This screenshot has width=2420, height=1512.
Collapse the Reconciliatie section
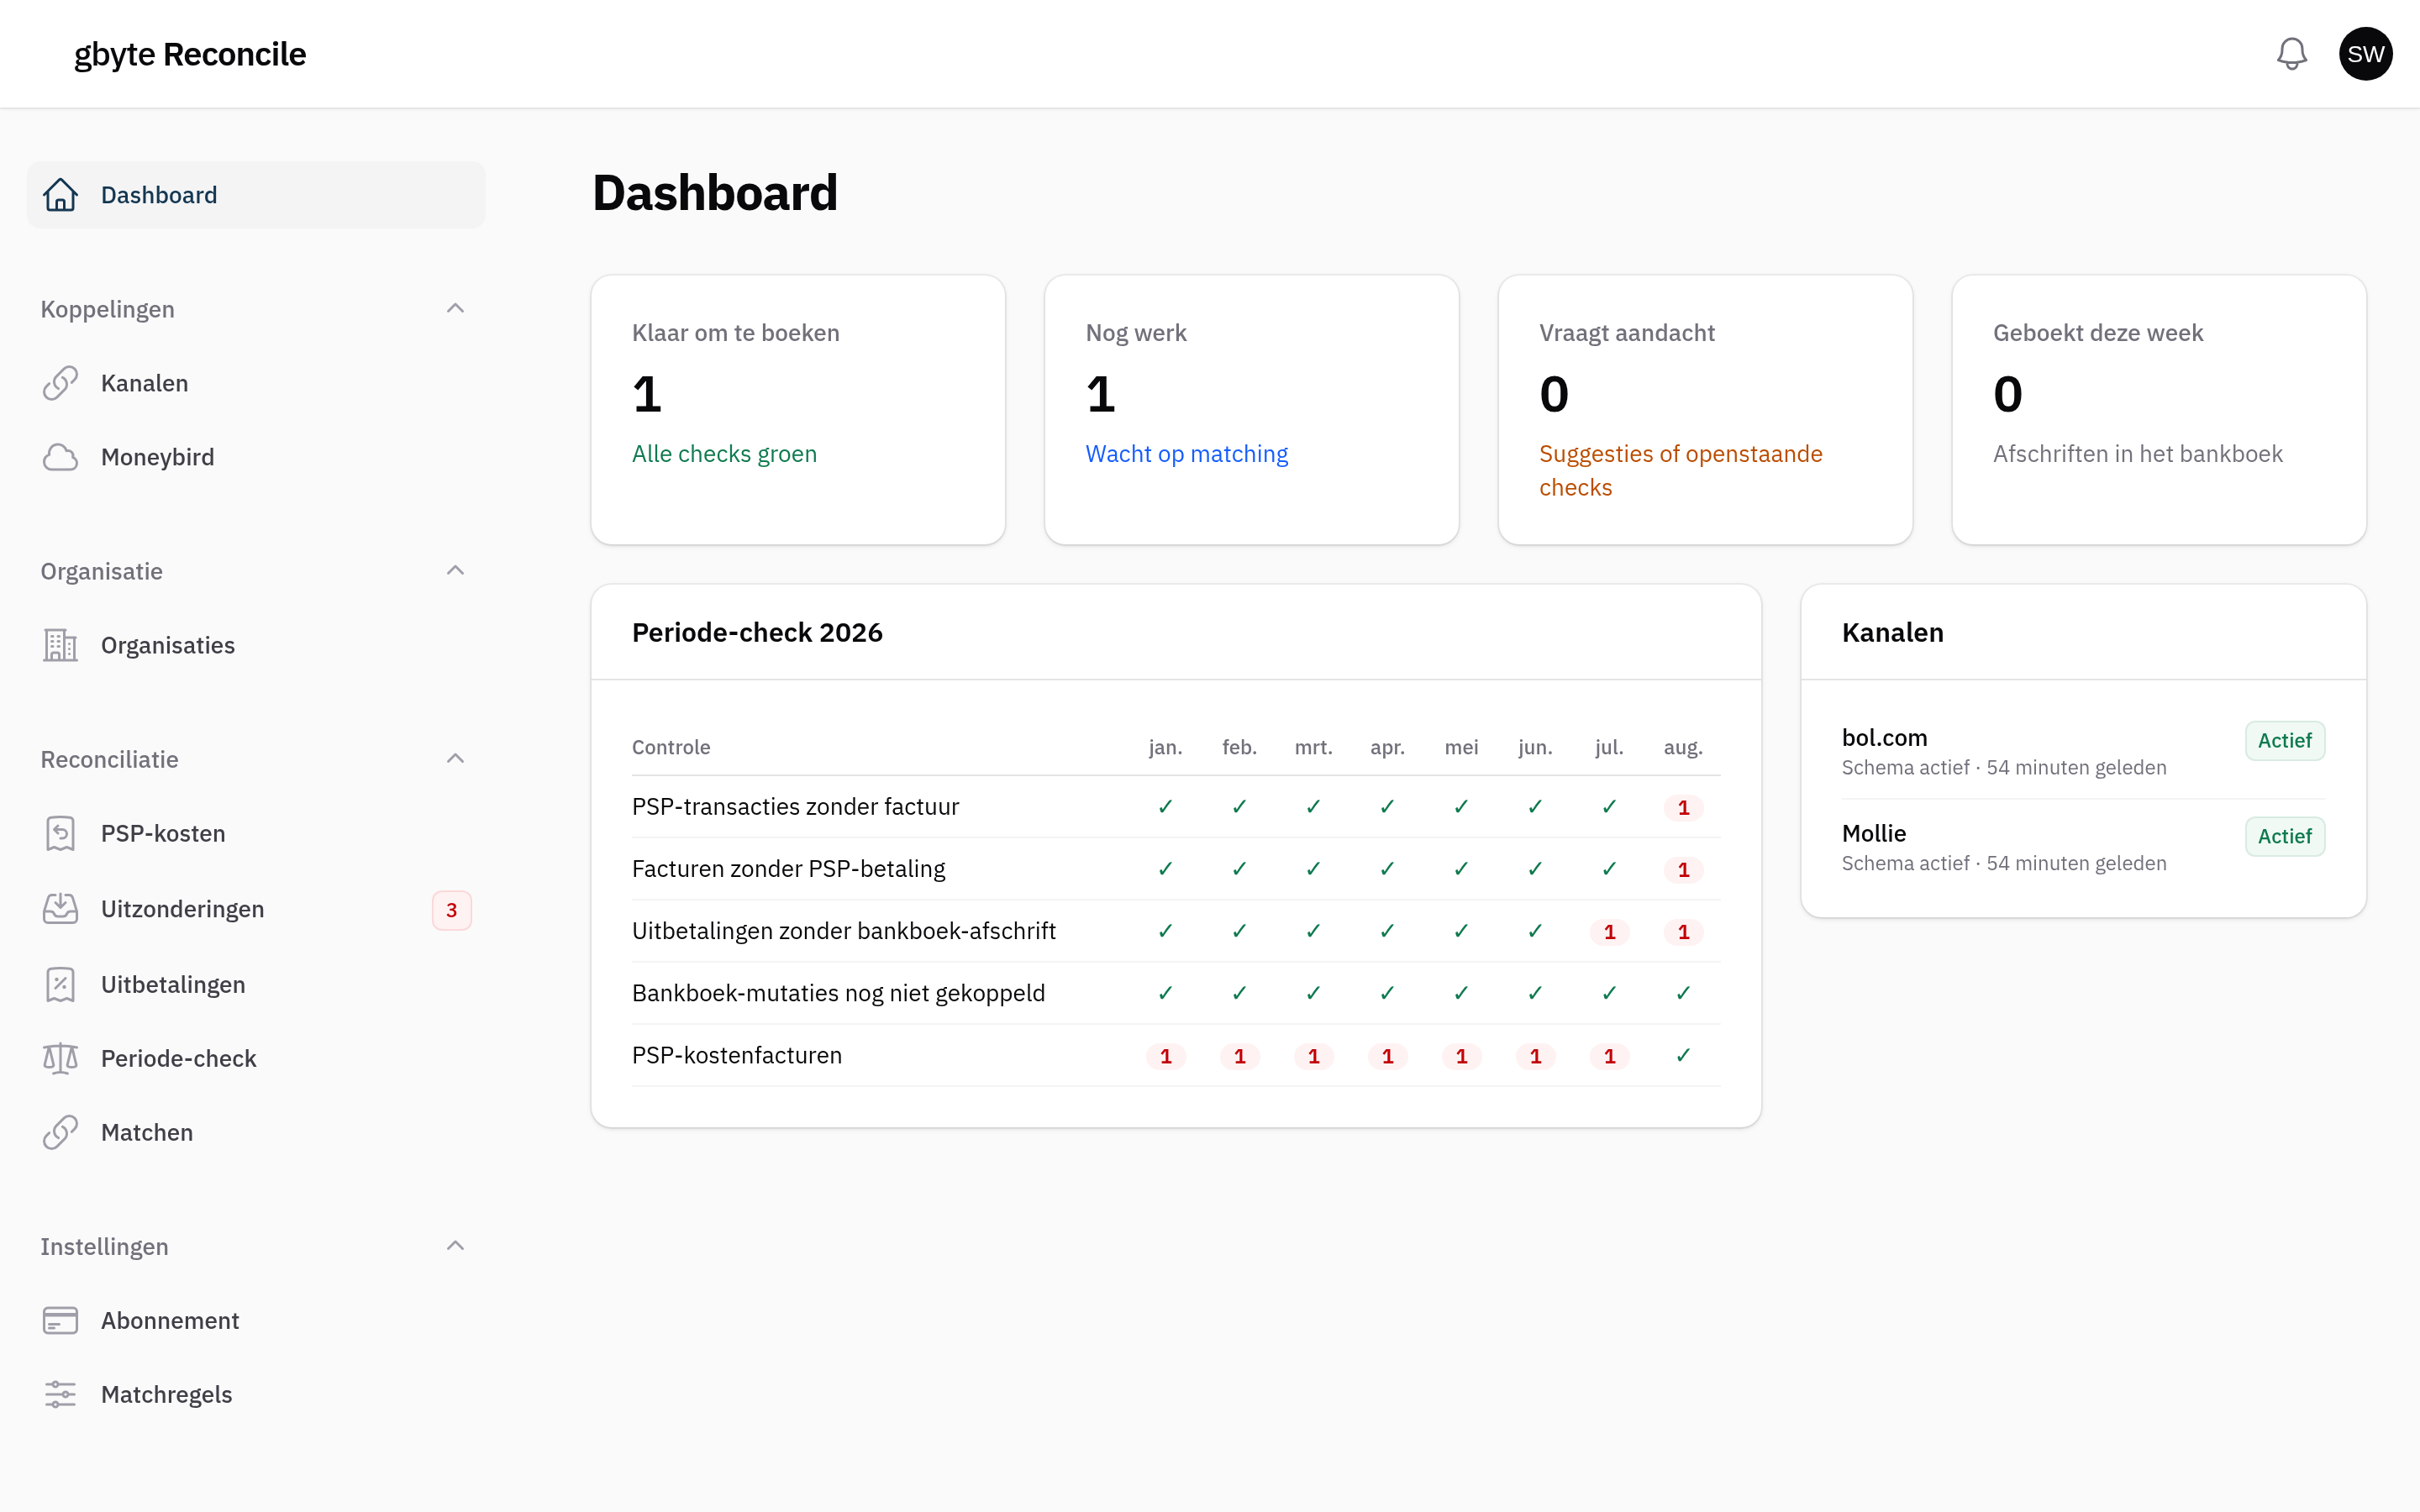point(455,759)
